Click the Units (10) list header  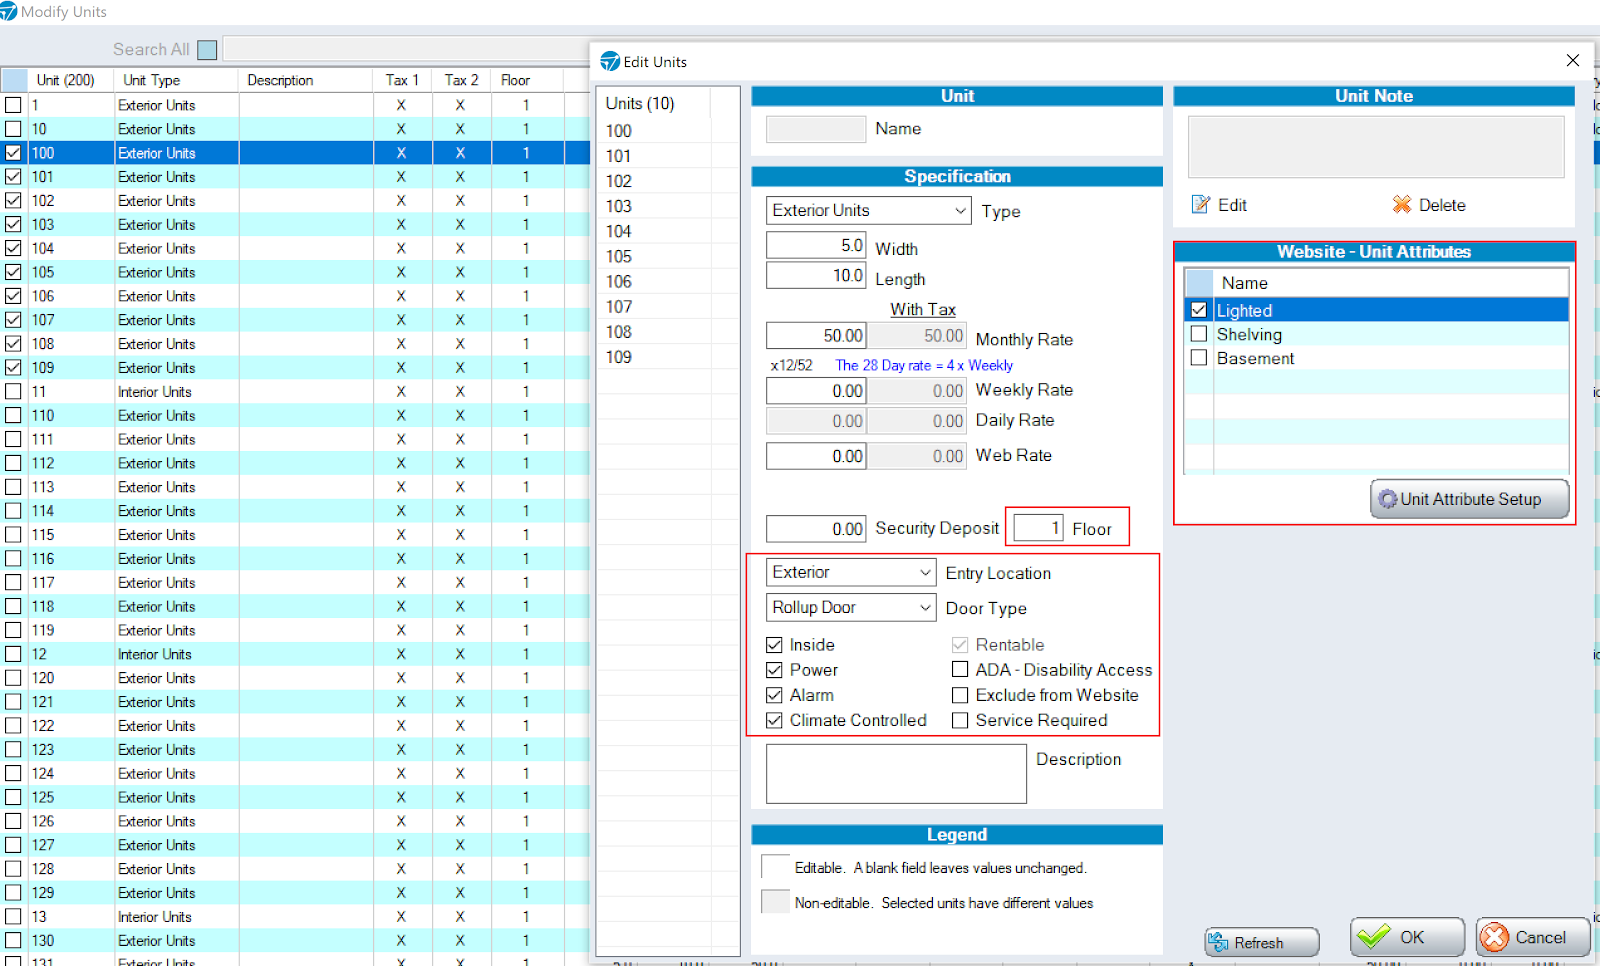click(640, 103)
